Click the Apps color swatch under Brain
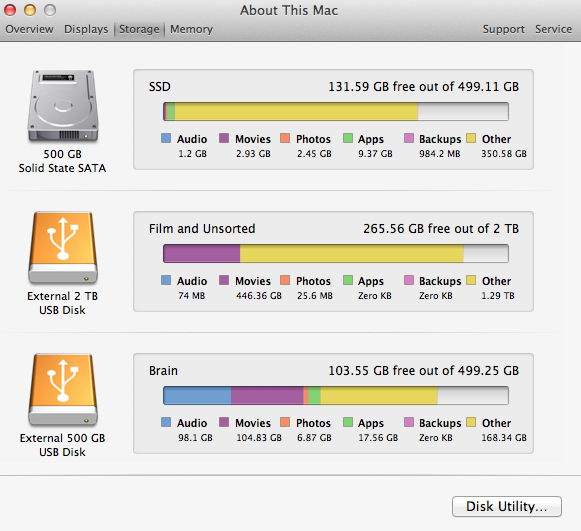Viewport: 581px width, 531px height. [348, 422]
